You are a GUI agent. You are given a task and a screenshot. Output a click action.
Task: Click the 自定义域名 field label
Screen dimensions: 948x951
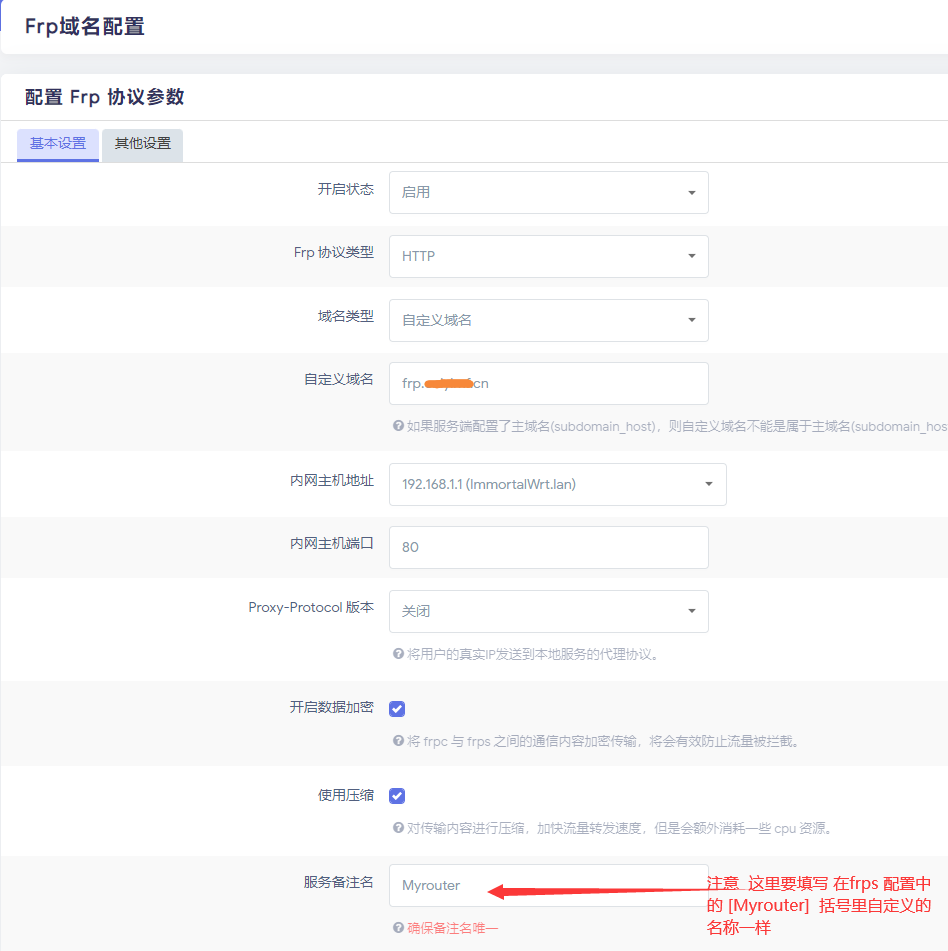[x=338, y=380]
